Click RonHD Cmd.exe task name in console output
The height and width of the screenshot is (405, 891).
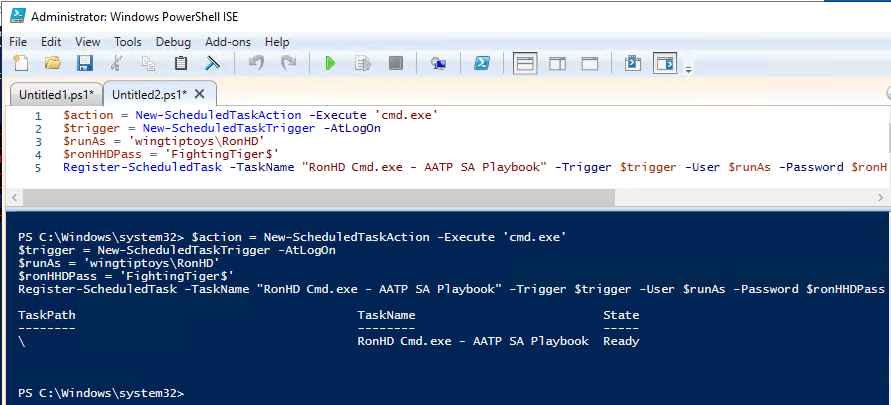click(473, 341)
